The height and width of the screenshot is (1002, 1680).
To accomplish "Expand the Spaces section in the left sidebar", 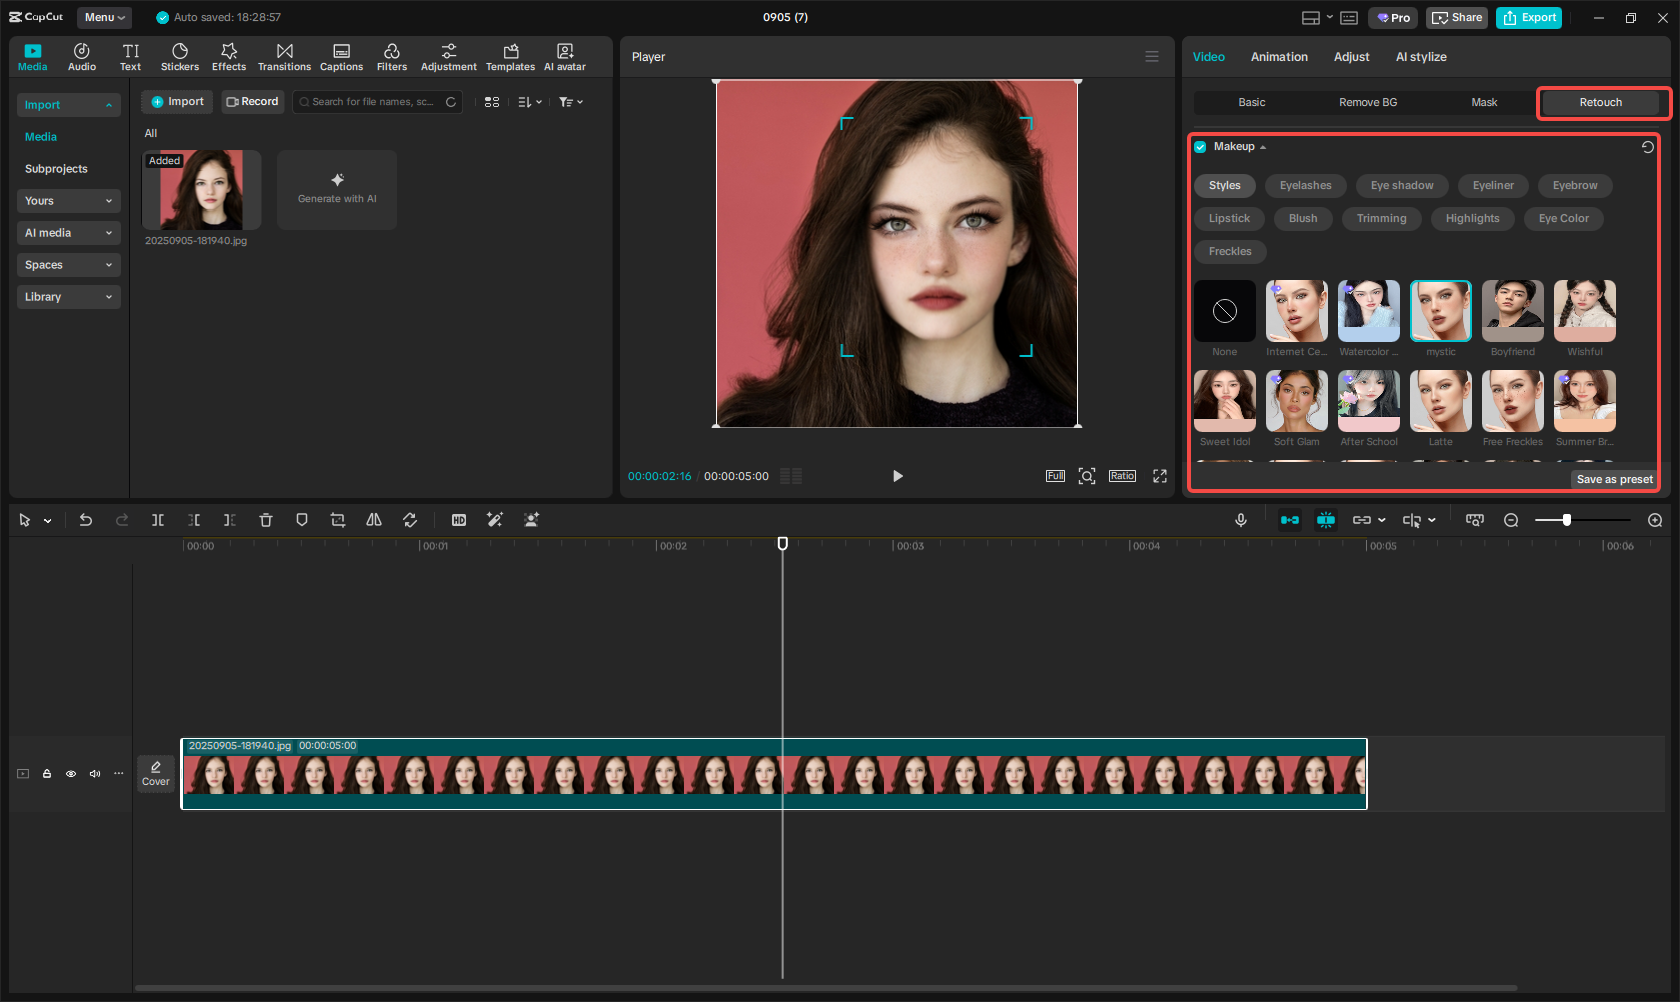I will click(x=68, y=264).
